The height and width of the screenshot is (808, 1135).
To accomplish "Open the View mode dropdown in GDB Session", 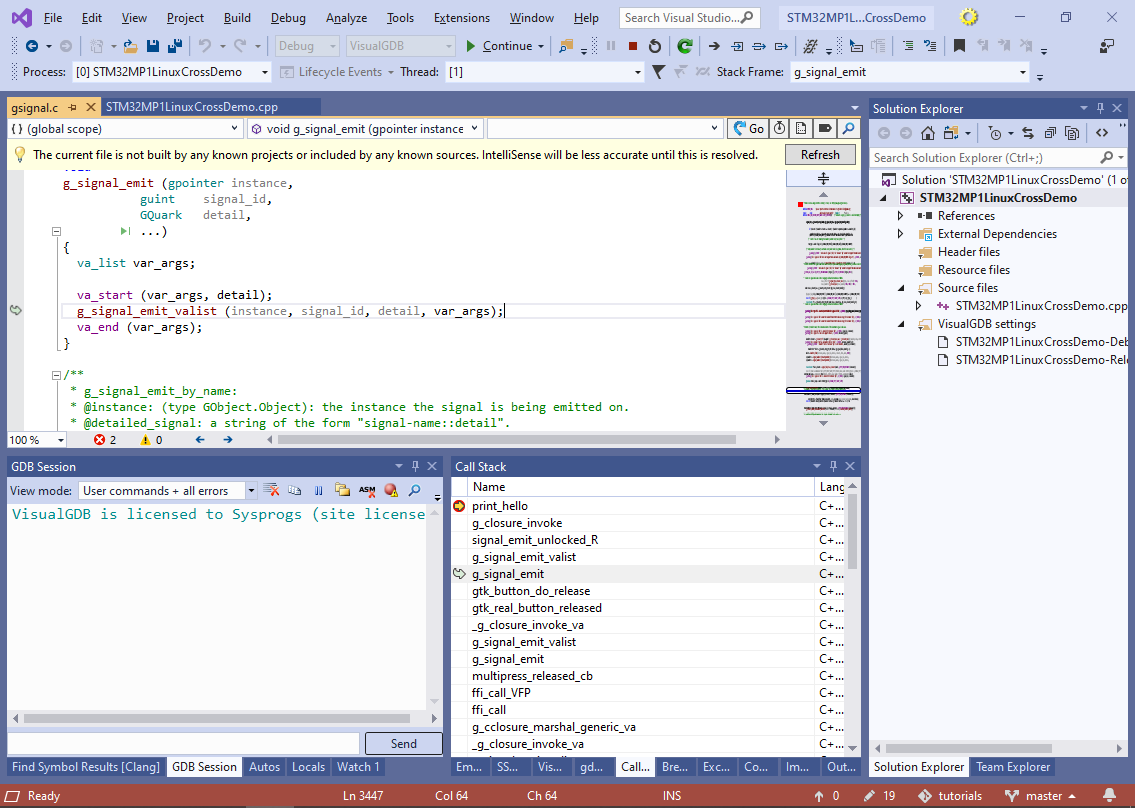I will 251,491.
